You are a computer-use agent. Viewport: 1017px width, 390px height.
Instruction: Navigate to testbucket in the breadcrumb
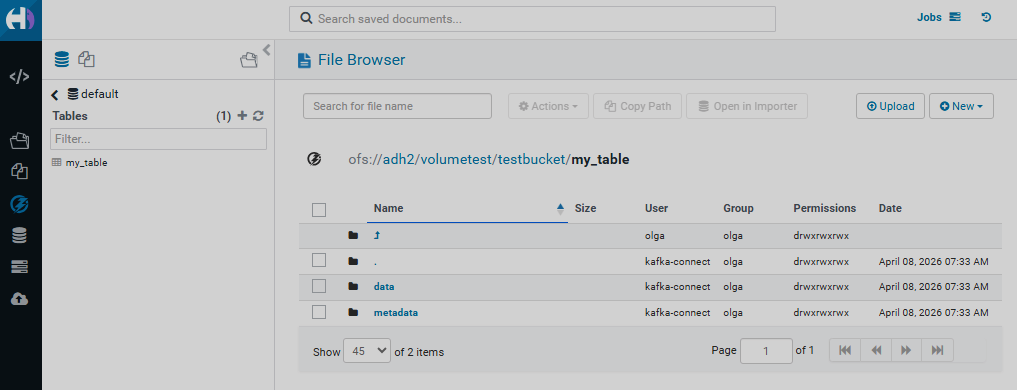click(532, 159)
